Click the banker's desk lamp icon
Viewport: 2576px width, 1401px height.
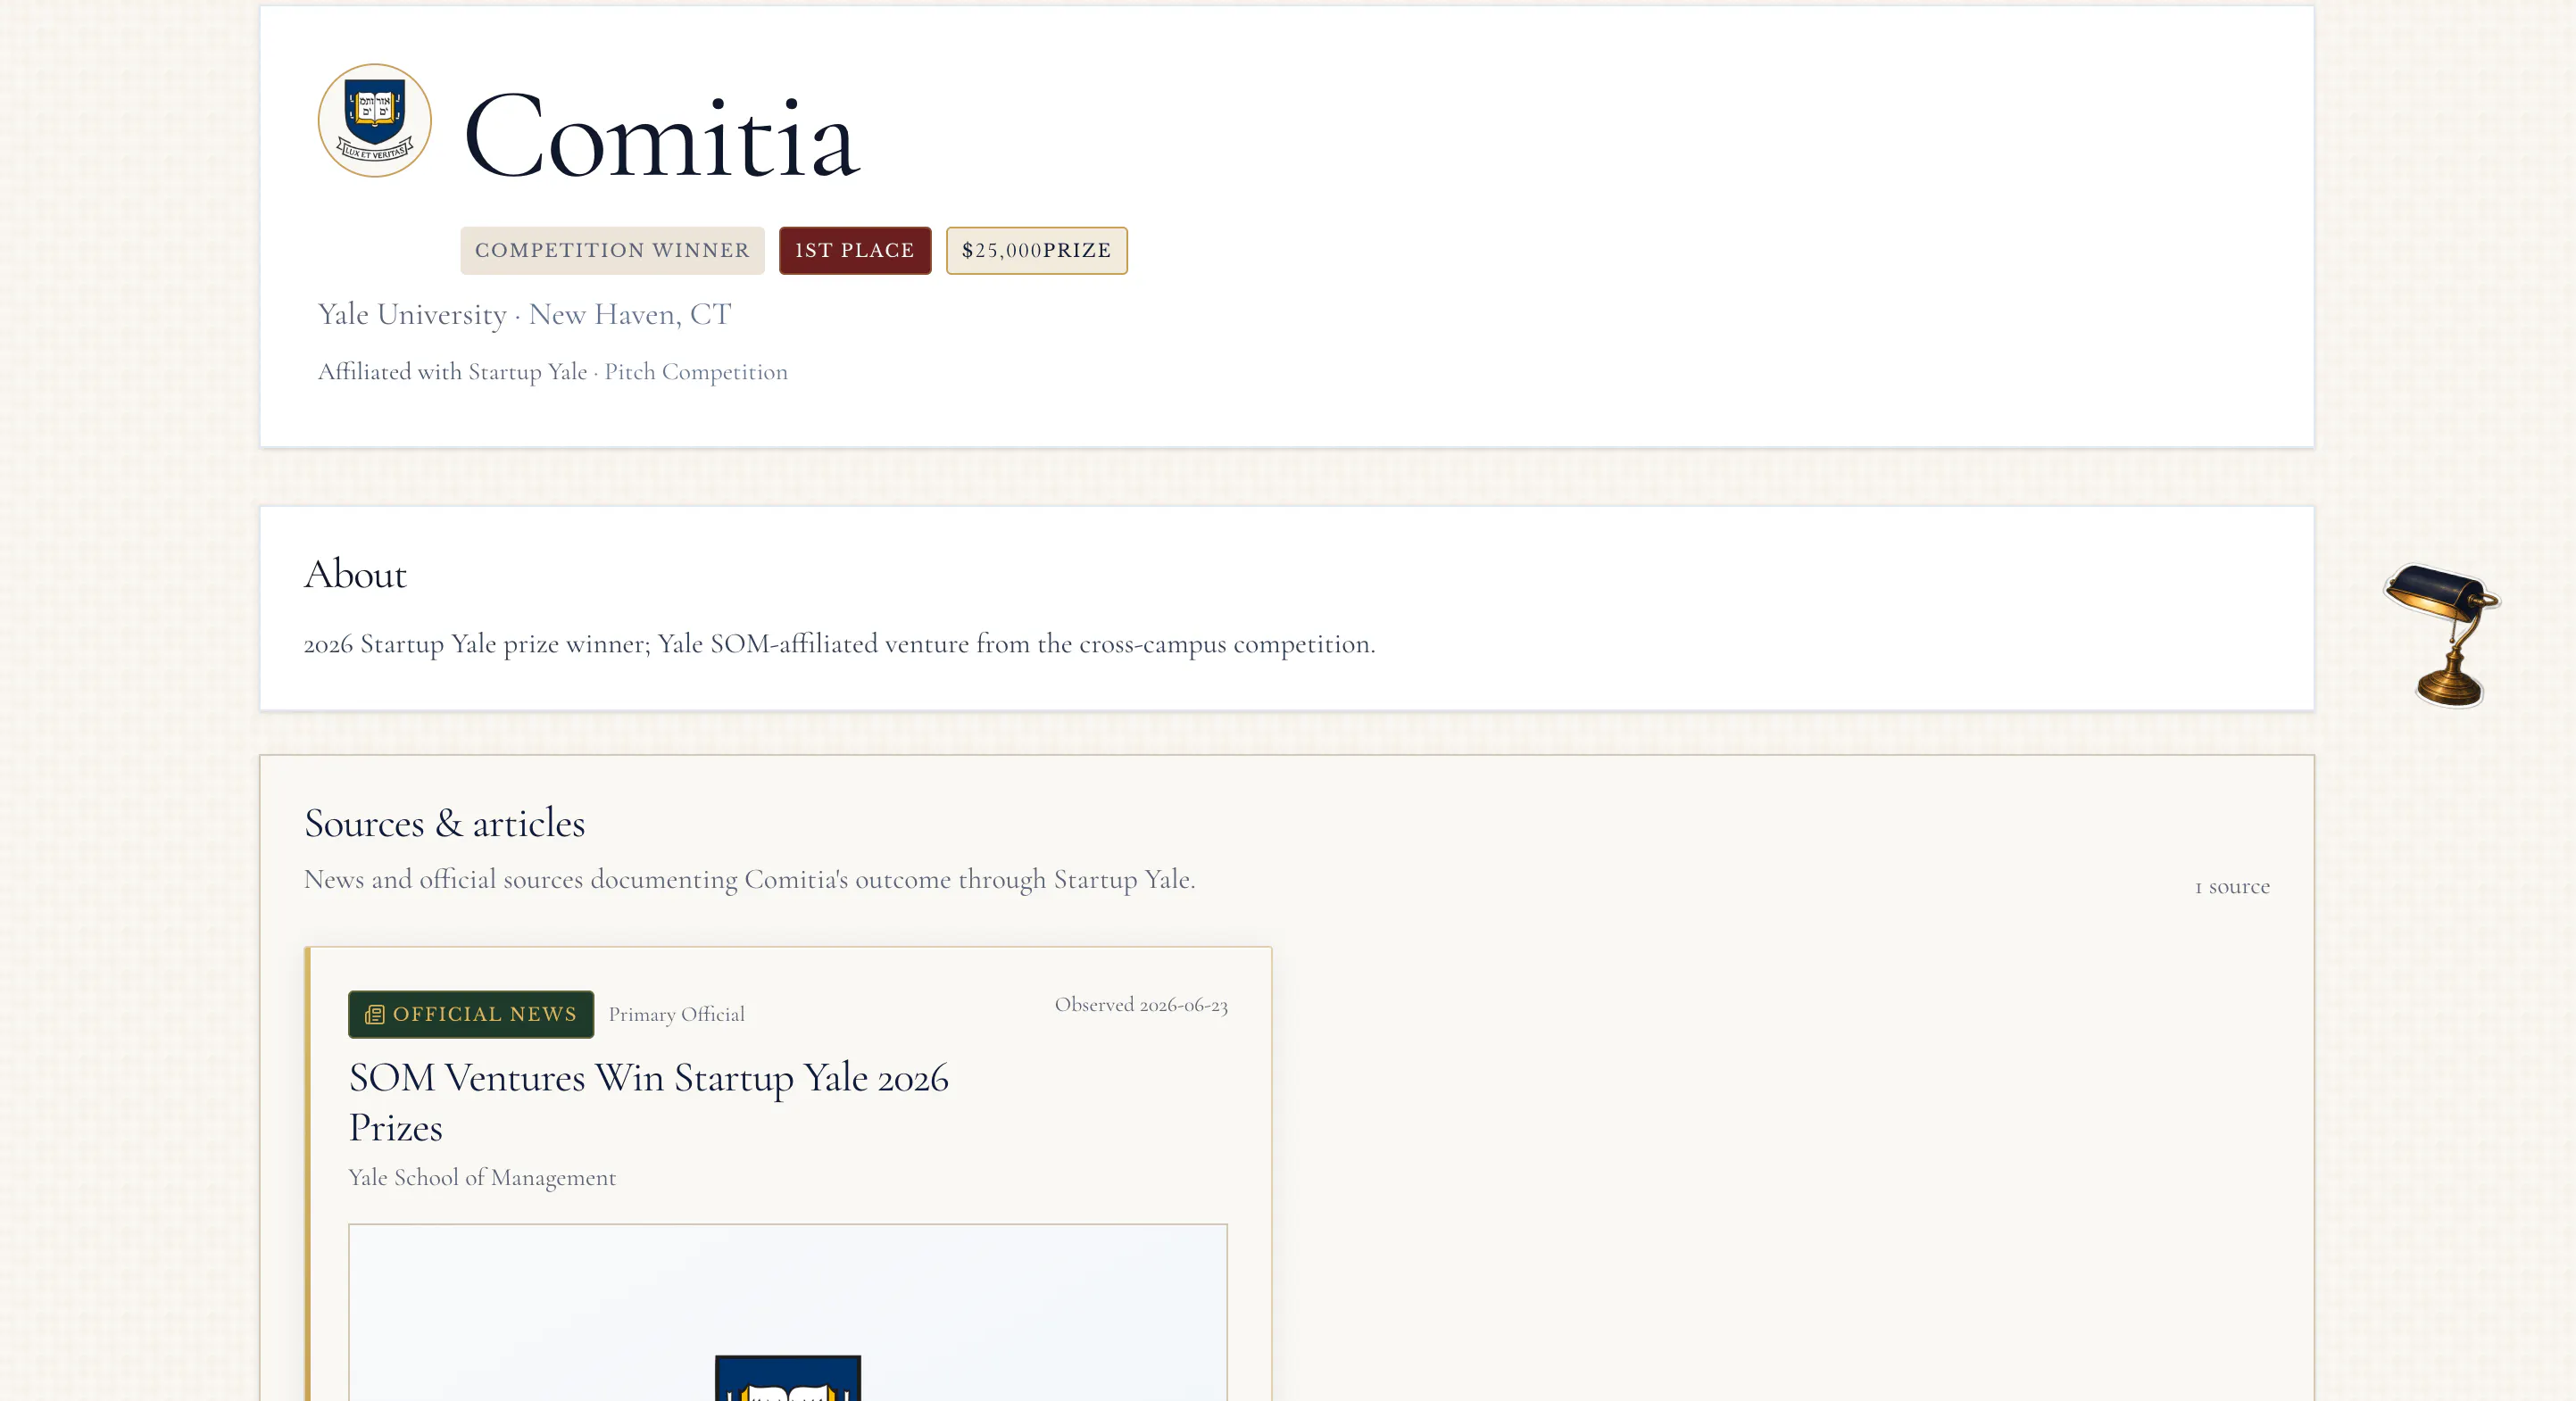point(2443,635)
